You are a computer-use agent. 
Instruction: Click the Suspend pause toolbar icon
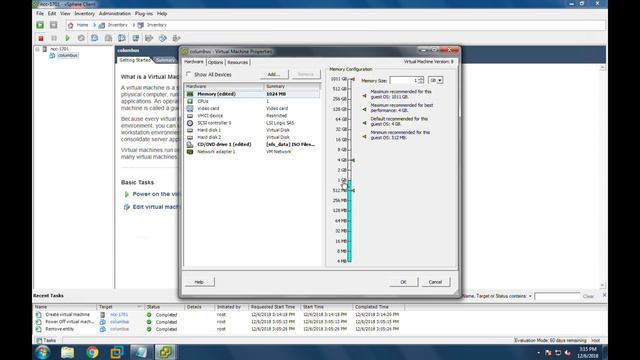tap(54, 38)
